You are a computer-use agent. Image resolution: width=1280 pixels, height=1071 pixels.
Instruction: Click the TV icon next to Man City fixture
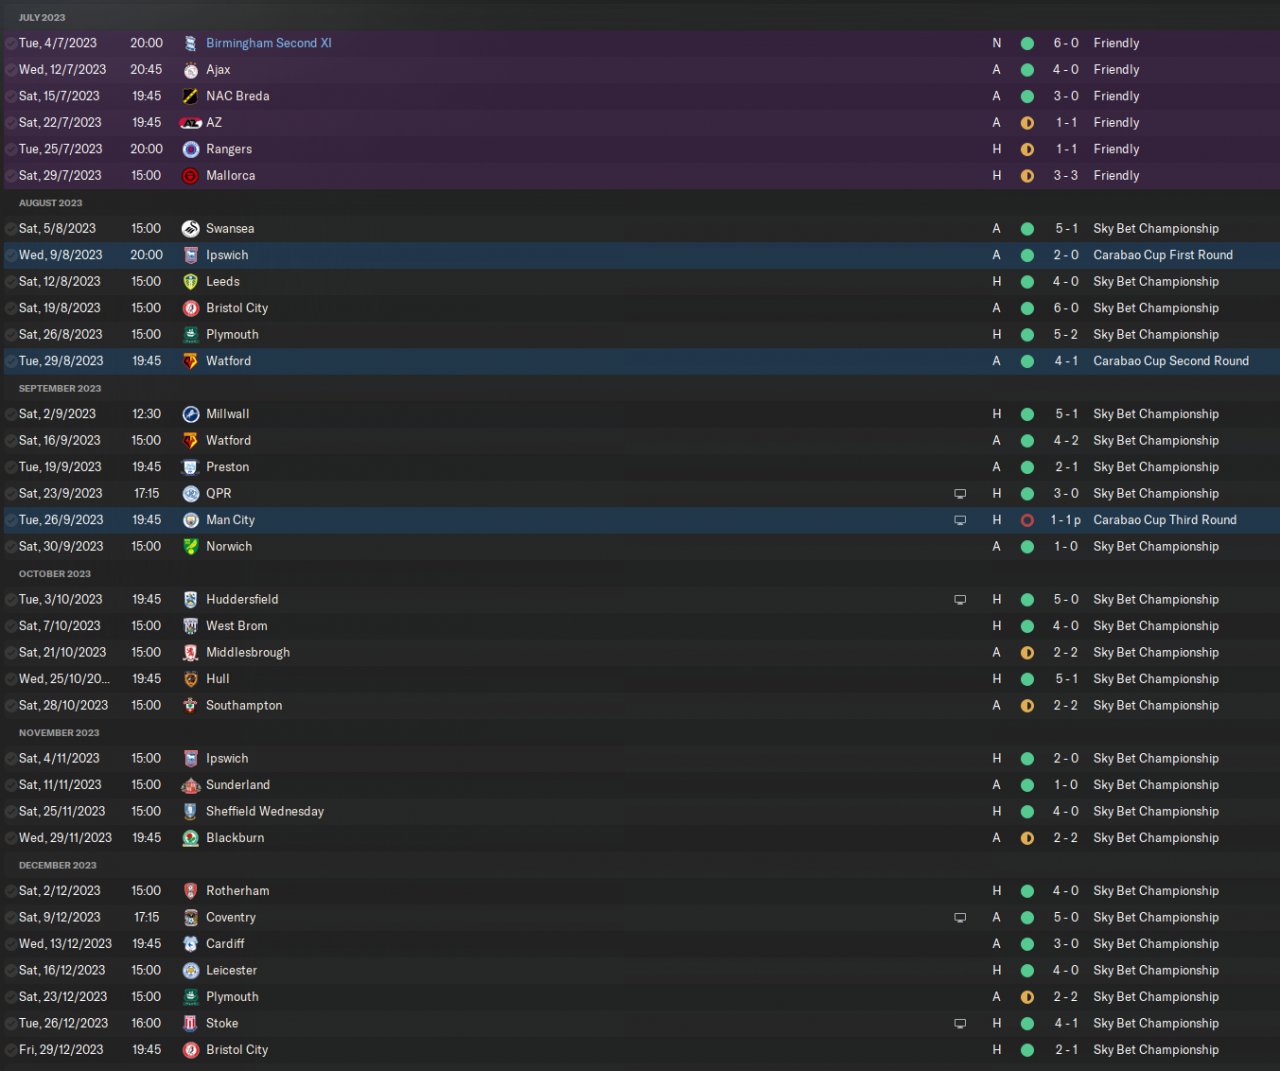coord(960,521)
